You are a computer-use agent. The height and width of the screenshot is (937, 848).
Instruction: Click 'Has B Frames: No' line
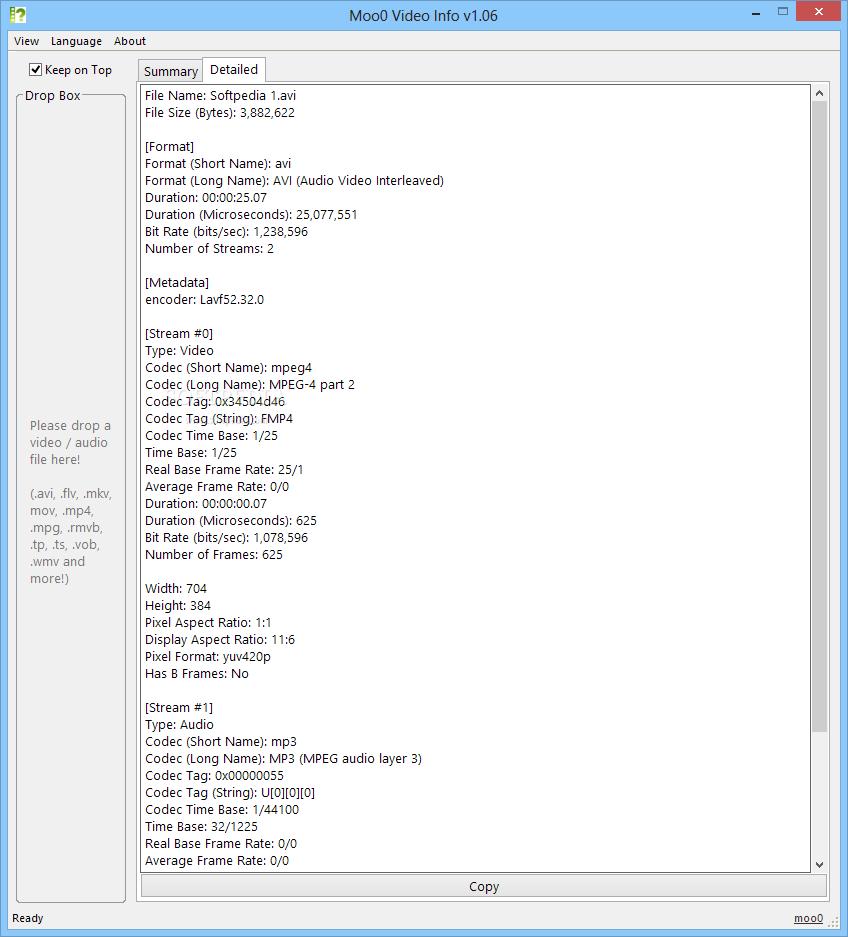[197, 673]
